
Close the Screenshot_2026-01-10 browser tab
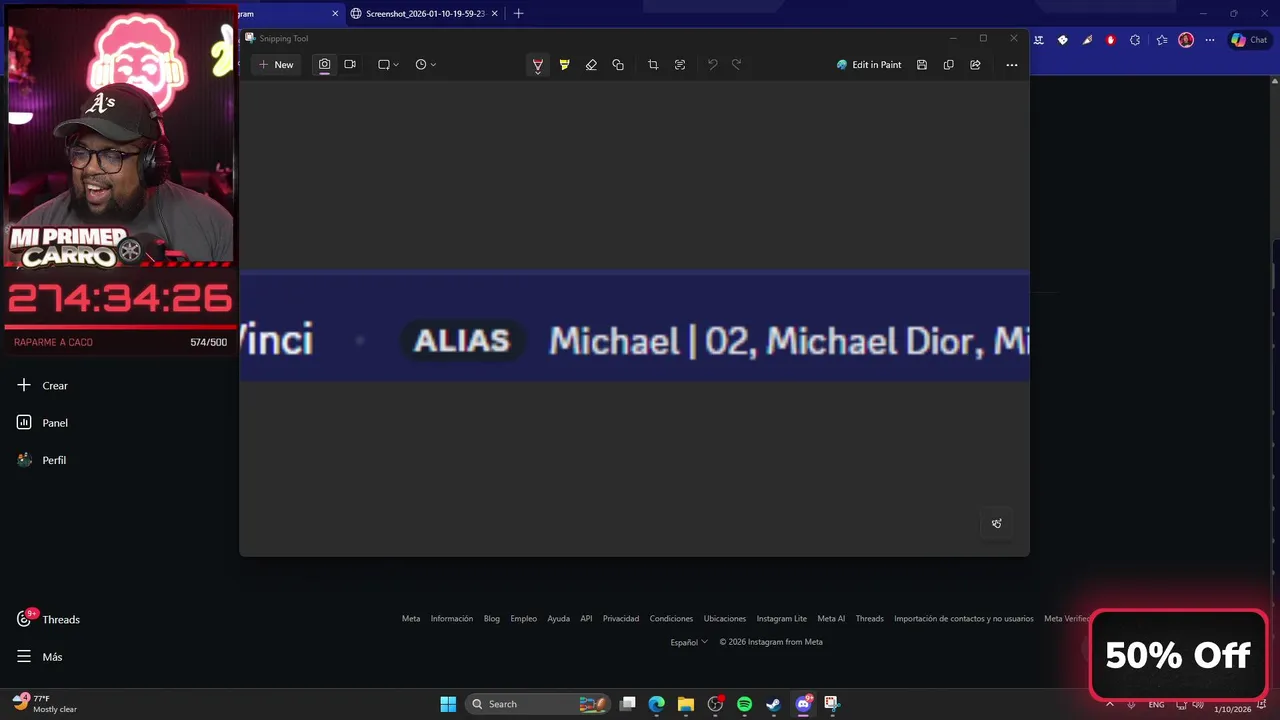click(x=495, y=14)
